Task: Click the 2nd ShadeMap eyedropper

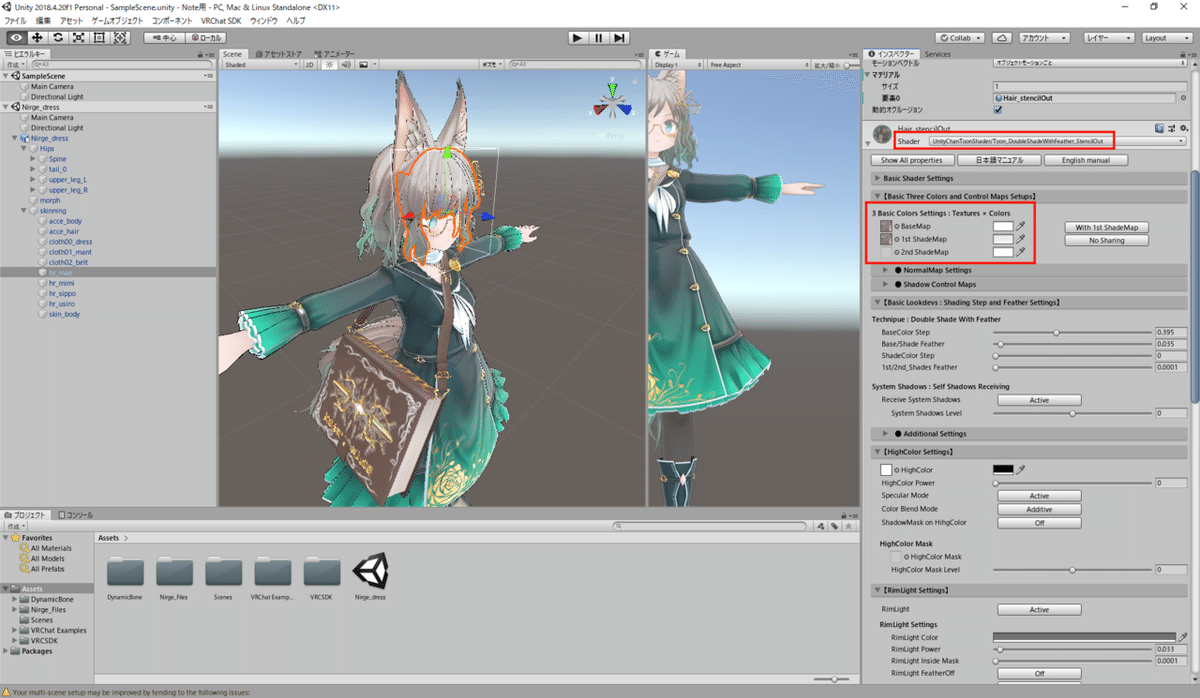Action: [x=1021, y=252]
